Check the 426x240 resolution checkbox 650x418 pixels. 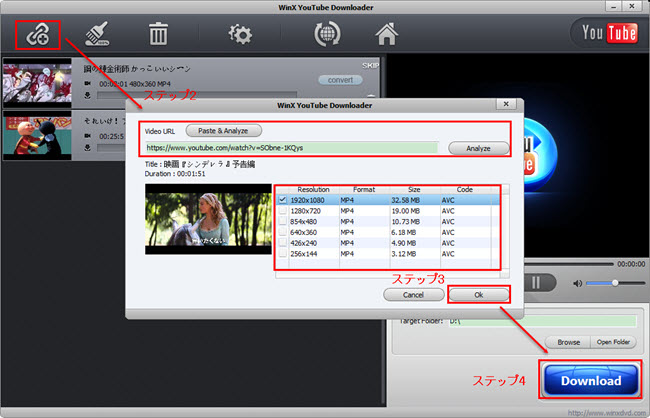point(283,243)
